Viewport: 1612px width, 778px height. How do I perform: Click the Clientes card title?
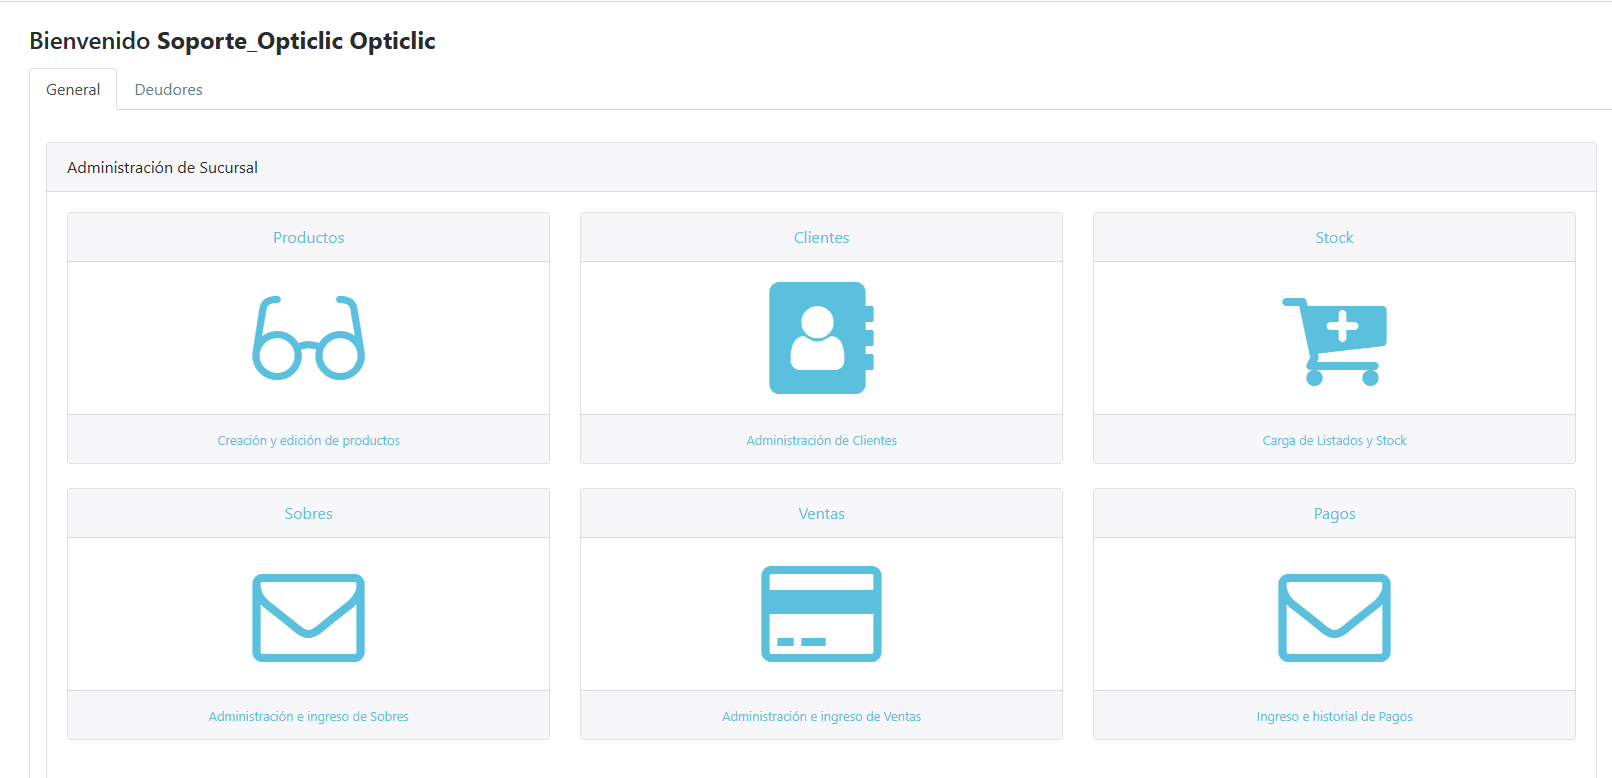[x=821, y=238]
